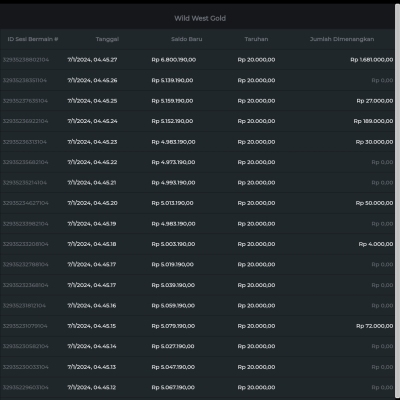The height and width of the screenshot is (400, 400).
Task: Click the Wild West Gold title
Action: (x=200, y=18)
